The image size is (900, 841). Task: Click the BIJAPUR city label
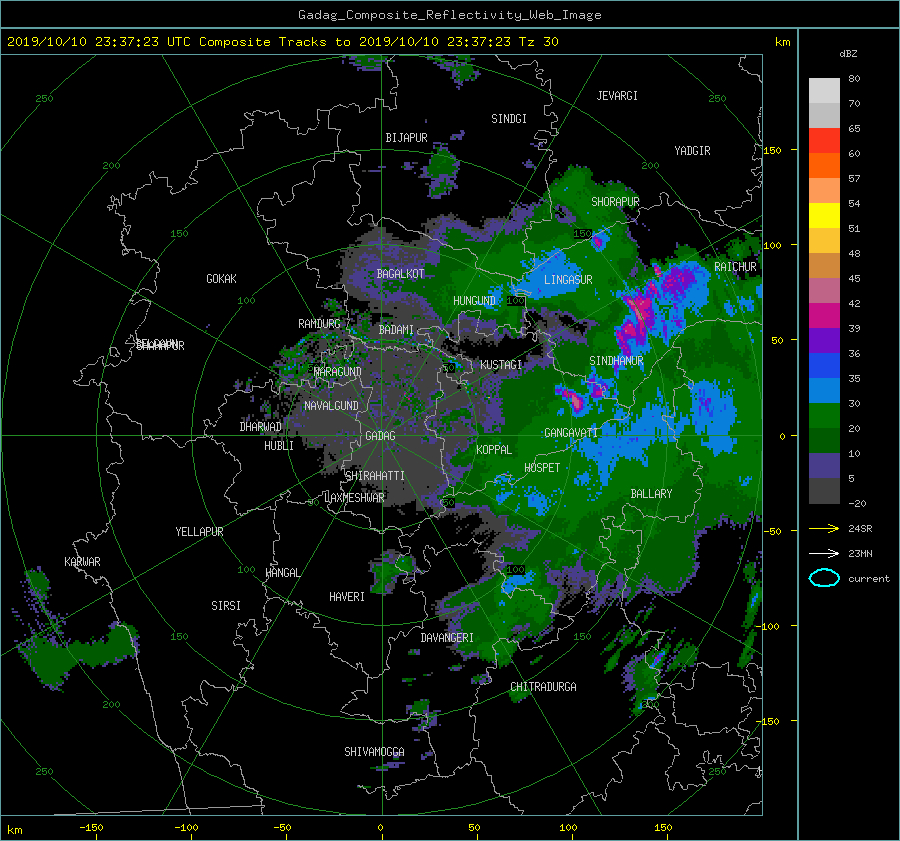coord(406,138)
